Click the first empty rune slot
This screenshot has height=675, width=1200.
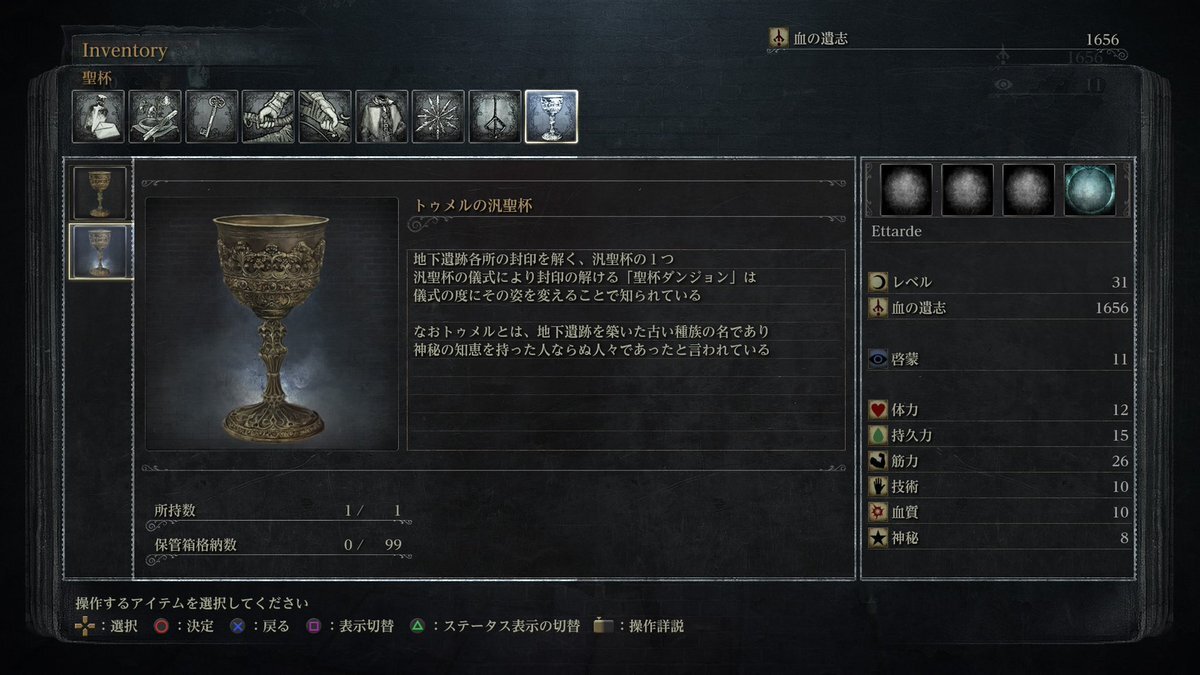coord(906,190)
